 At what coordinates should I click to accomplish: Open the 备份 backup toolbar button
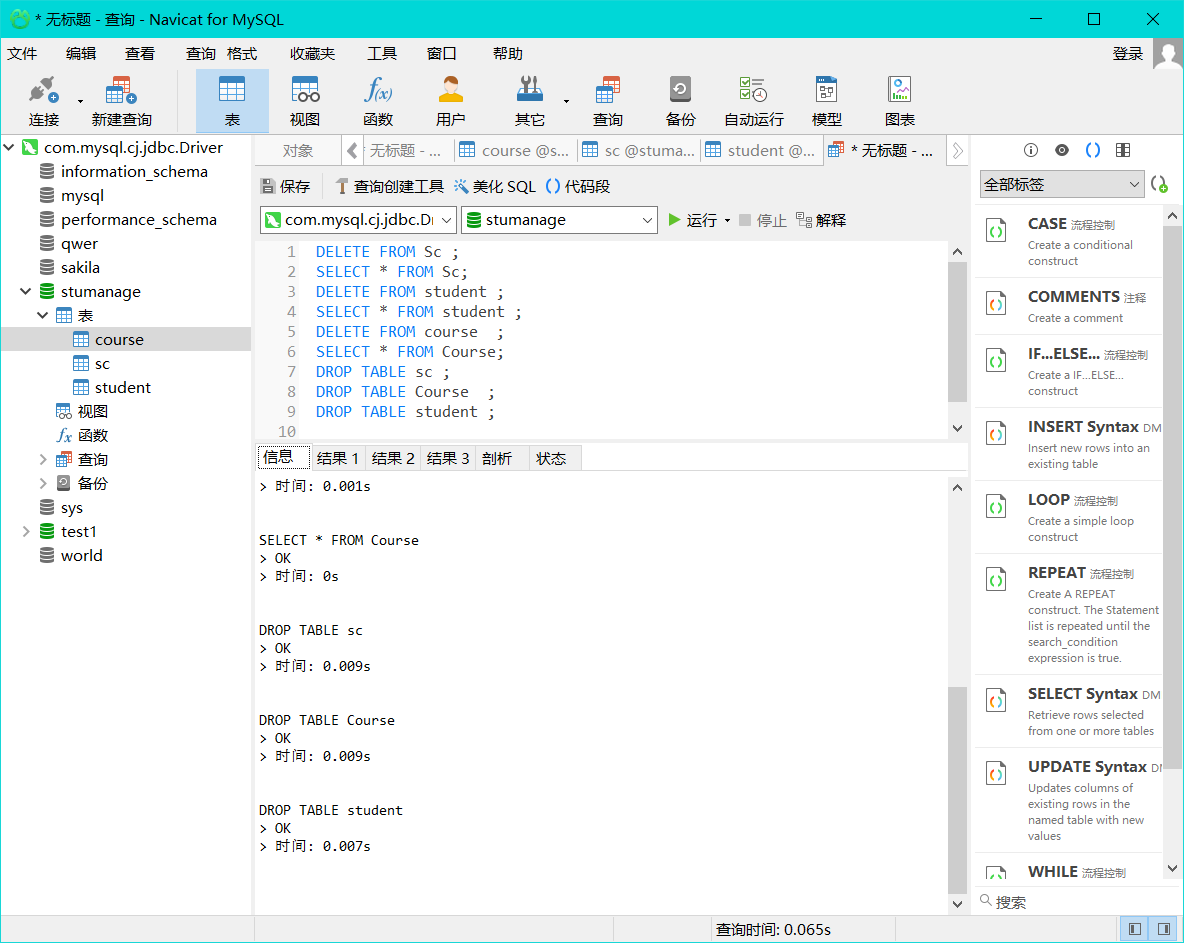pos(680,101)
